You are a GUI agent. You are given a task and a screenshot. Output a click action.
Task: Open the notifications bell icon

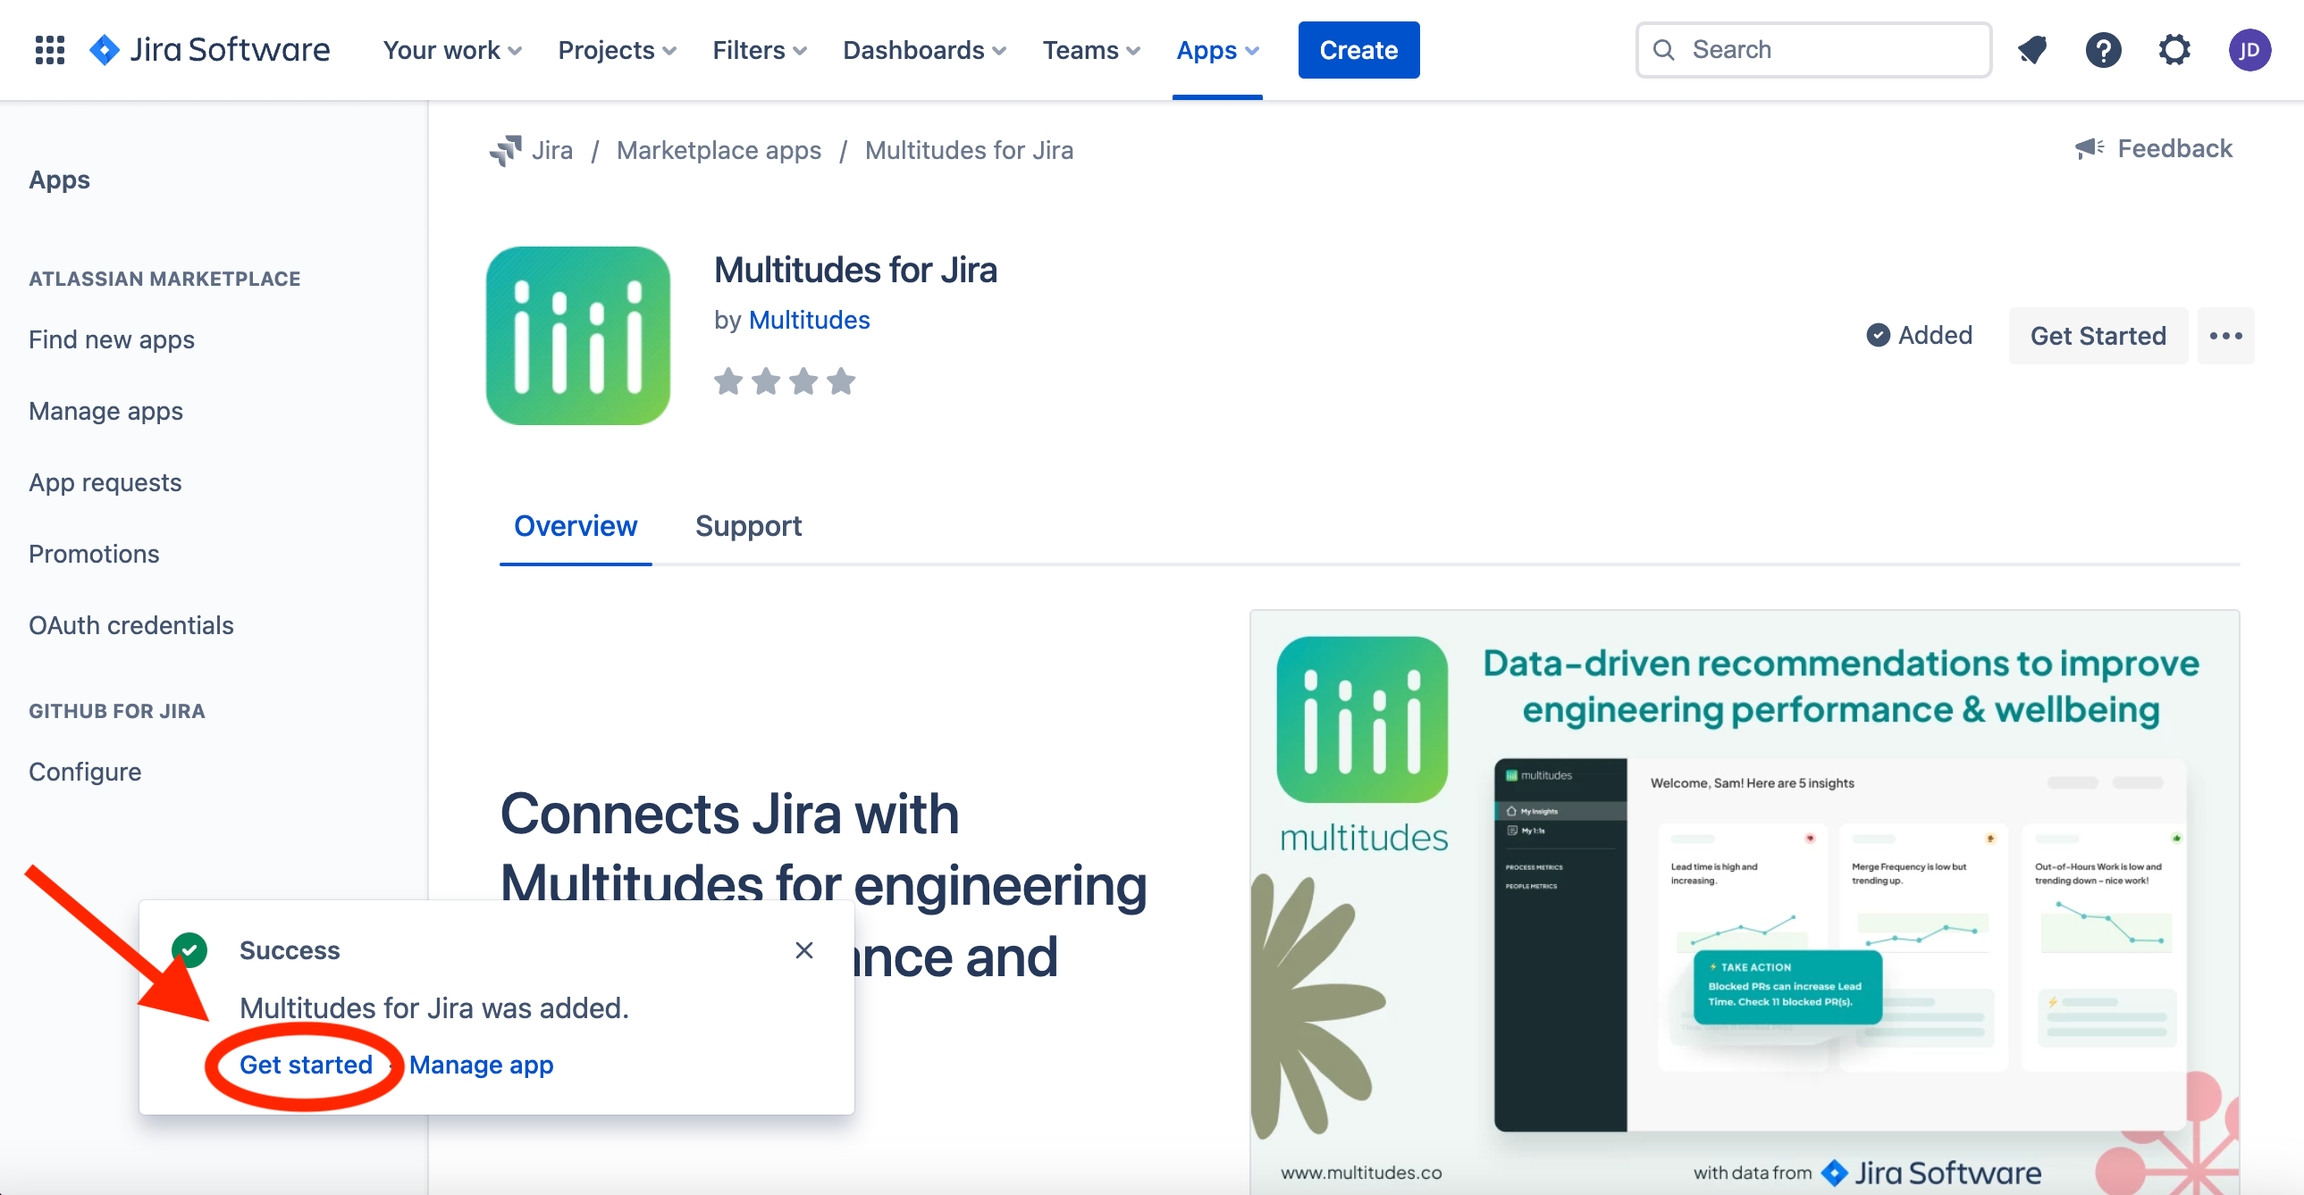click(x=2032, y=49)
